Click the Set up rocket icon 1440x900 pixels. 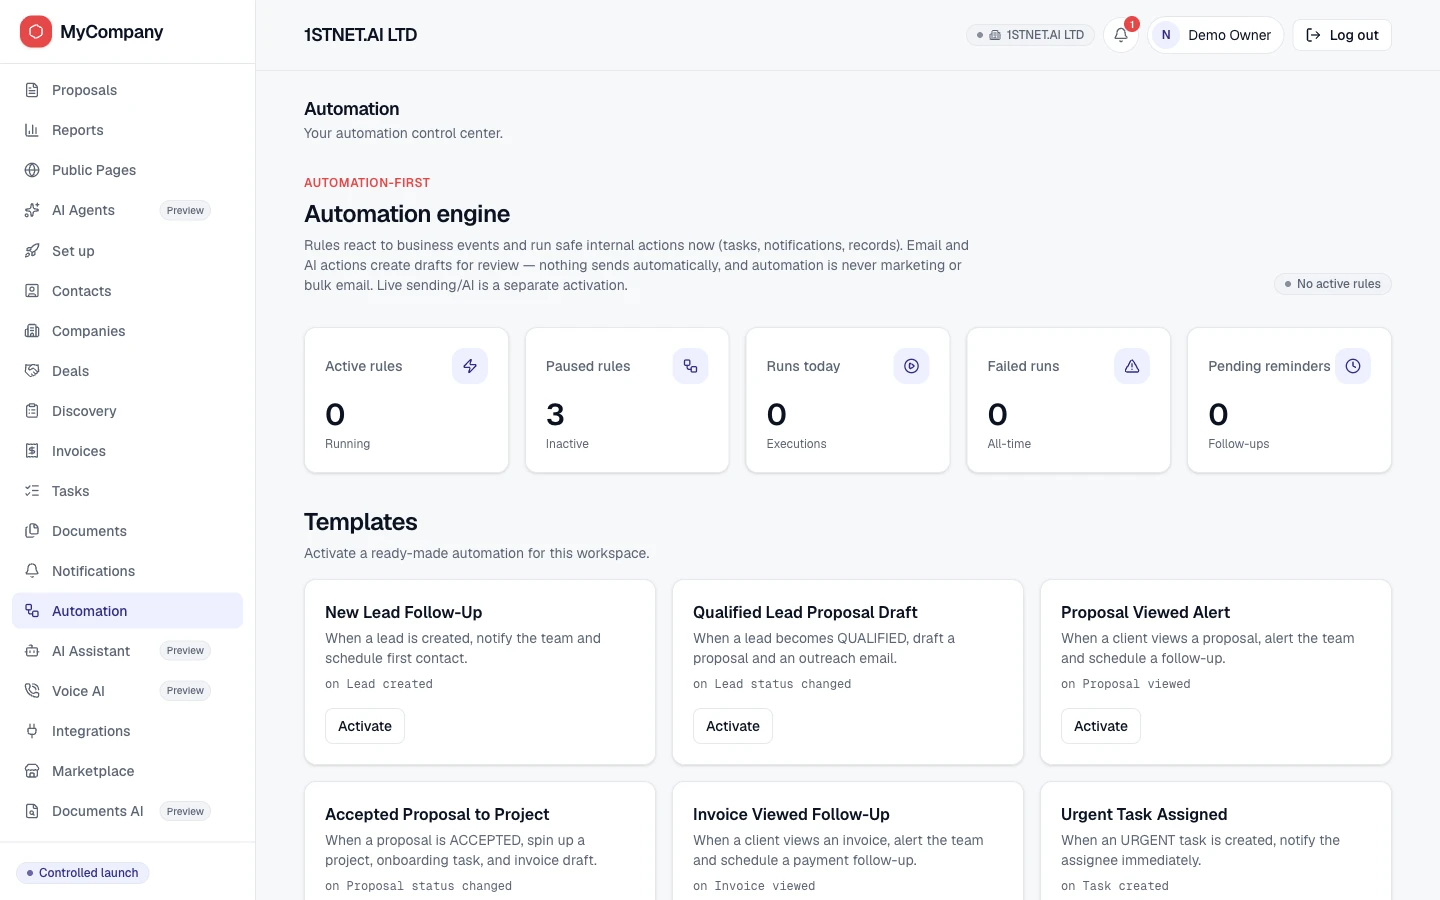pyautogui.click(x=32, y=251)
